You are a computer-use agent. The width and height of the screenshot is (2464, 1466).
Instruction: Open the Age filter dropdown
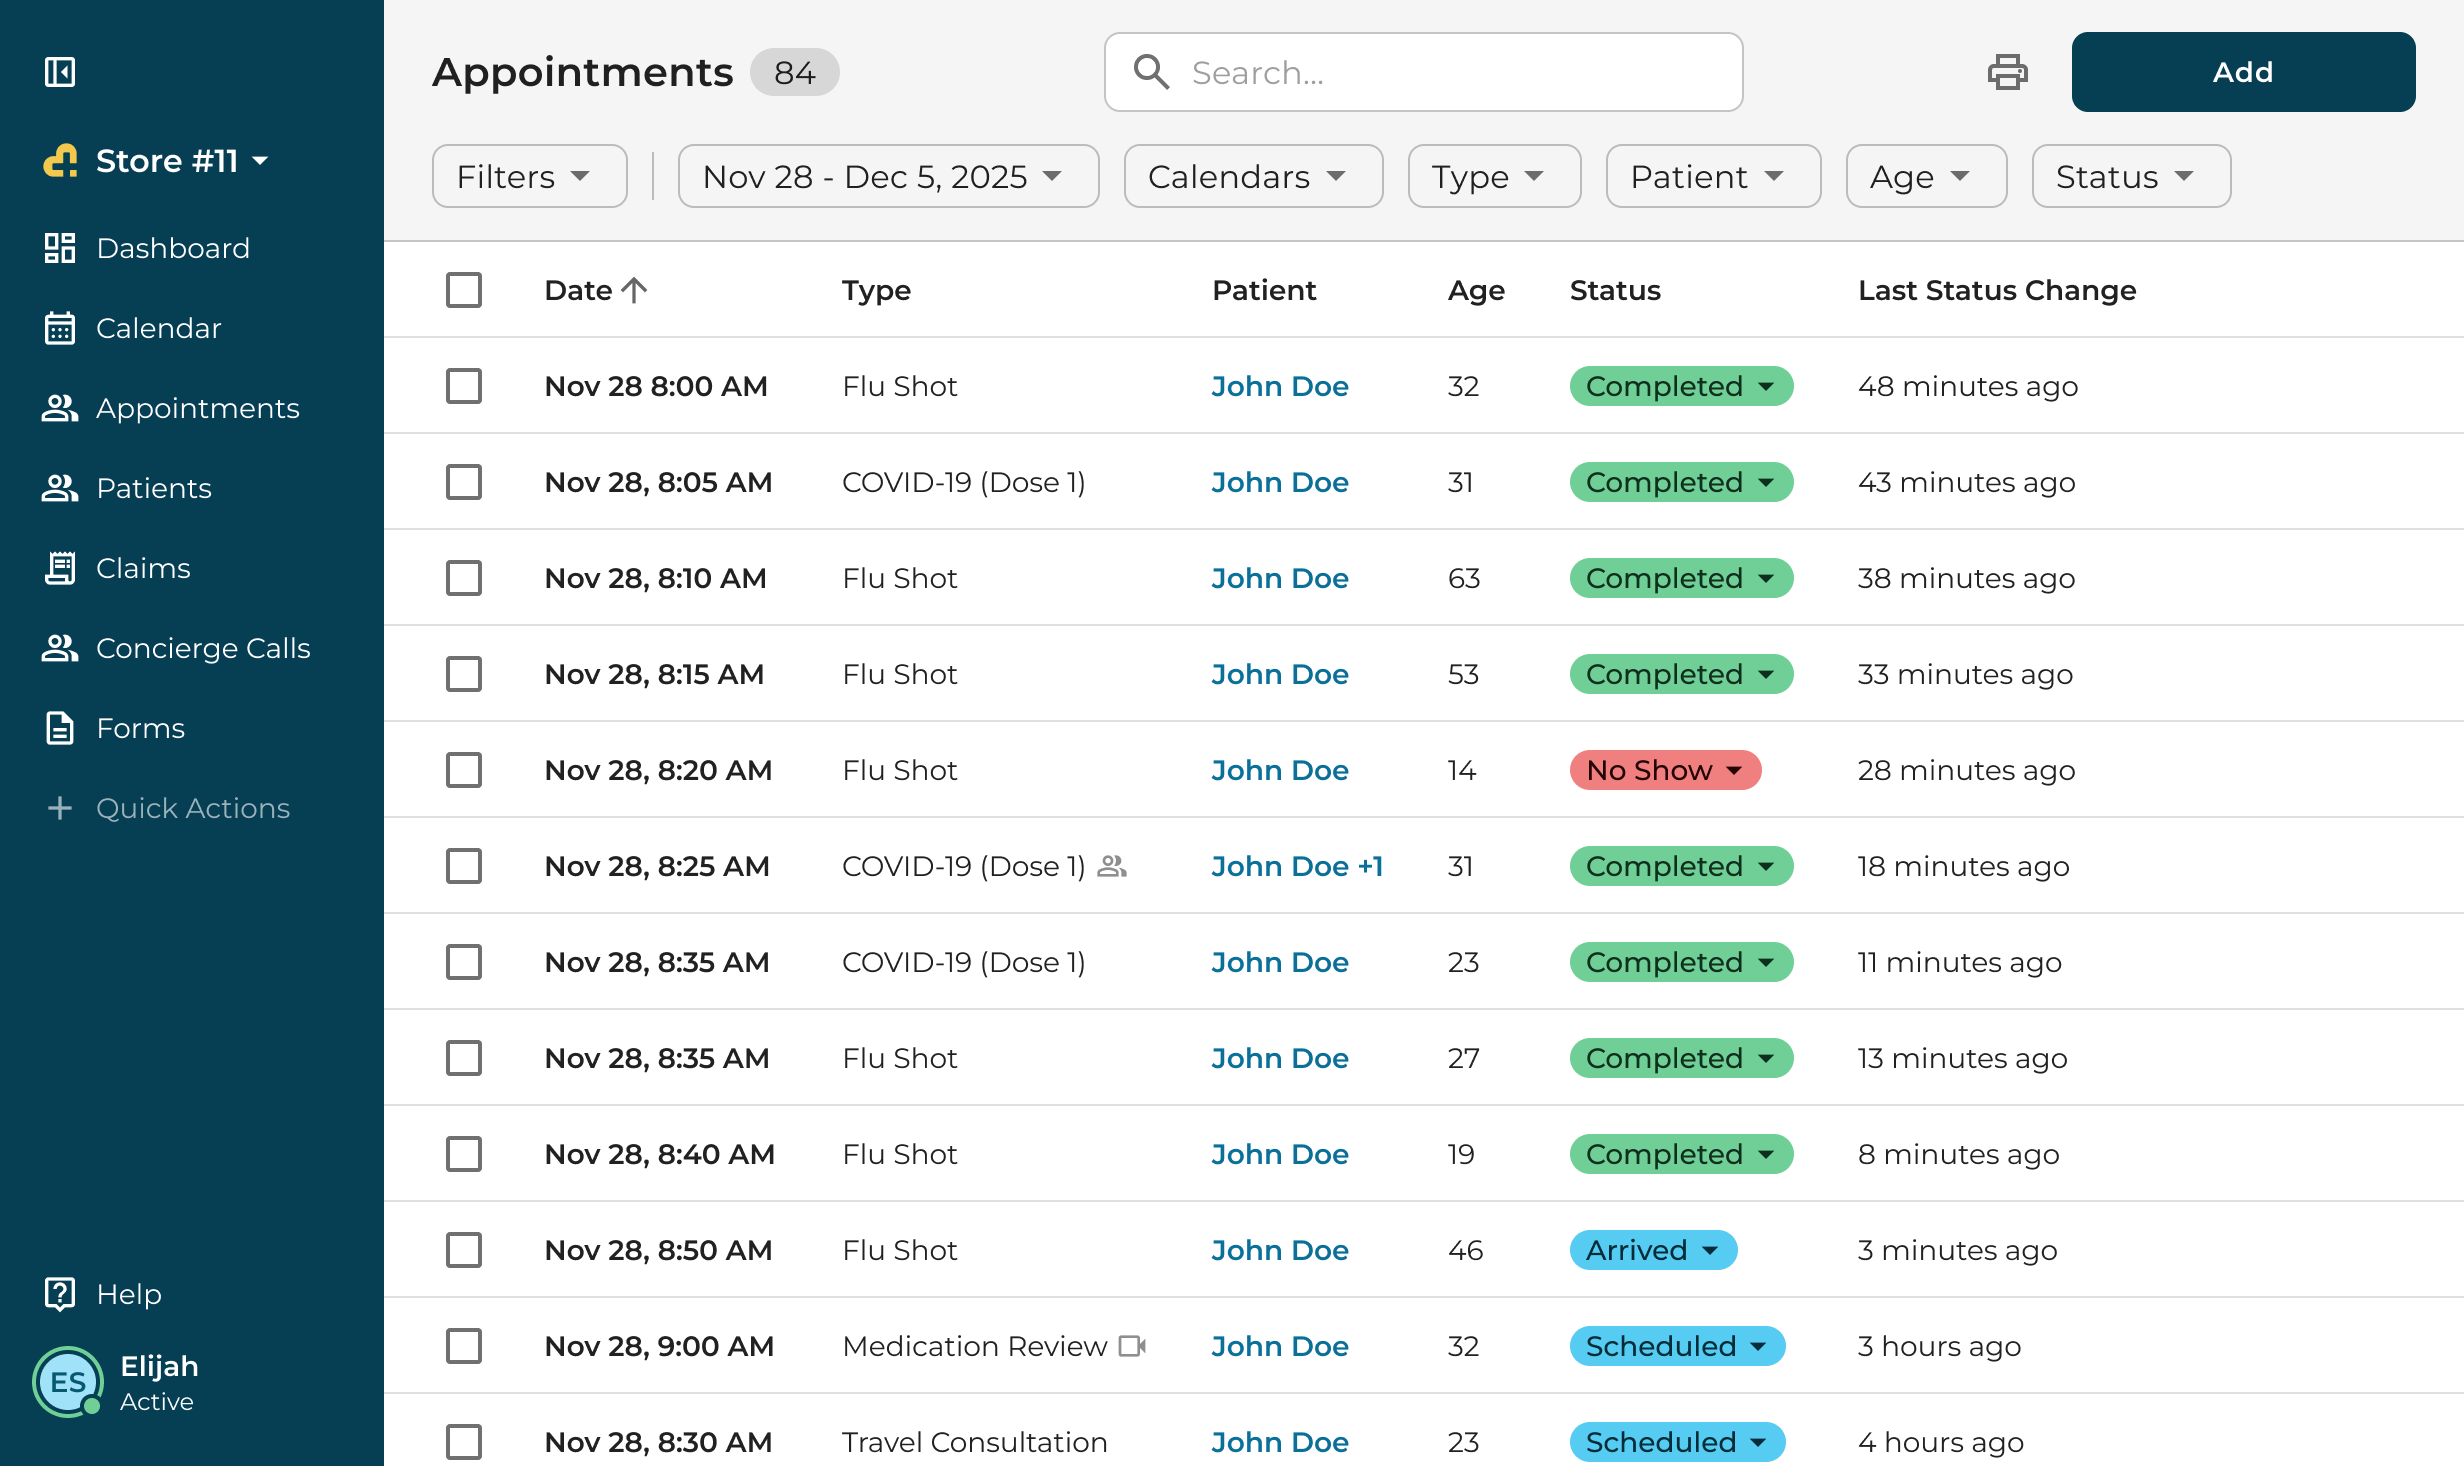pyautogui.click(x=1926, y=176)
